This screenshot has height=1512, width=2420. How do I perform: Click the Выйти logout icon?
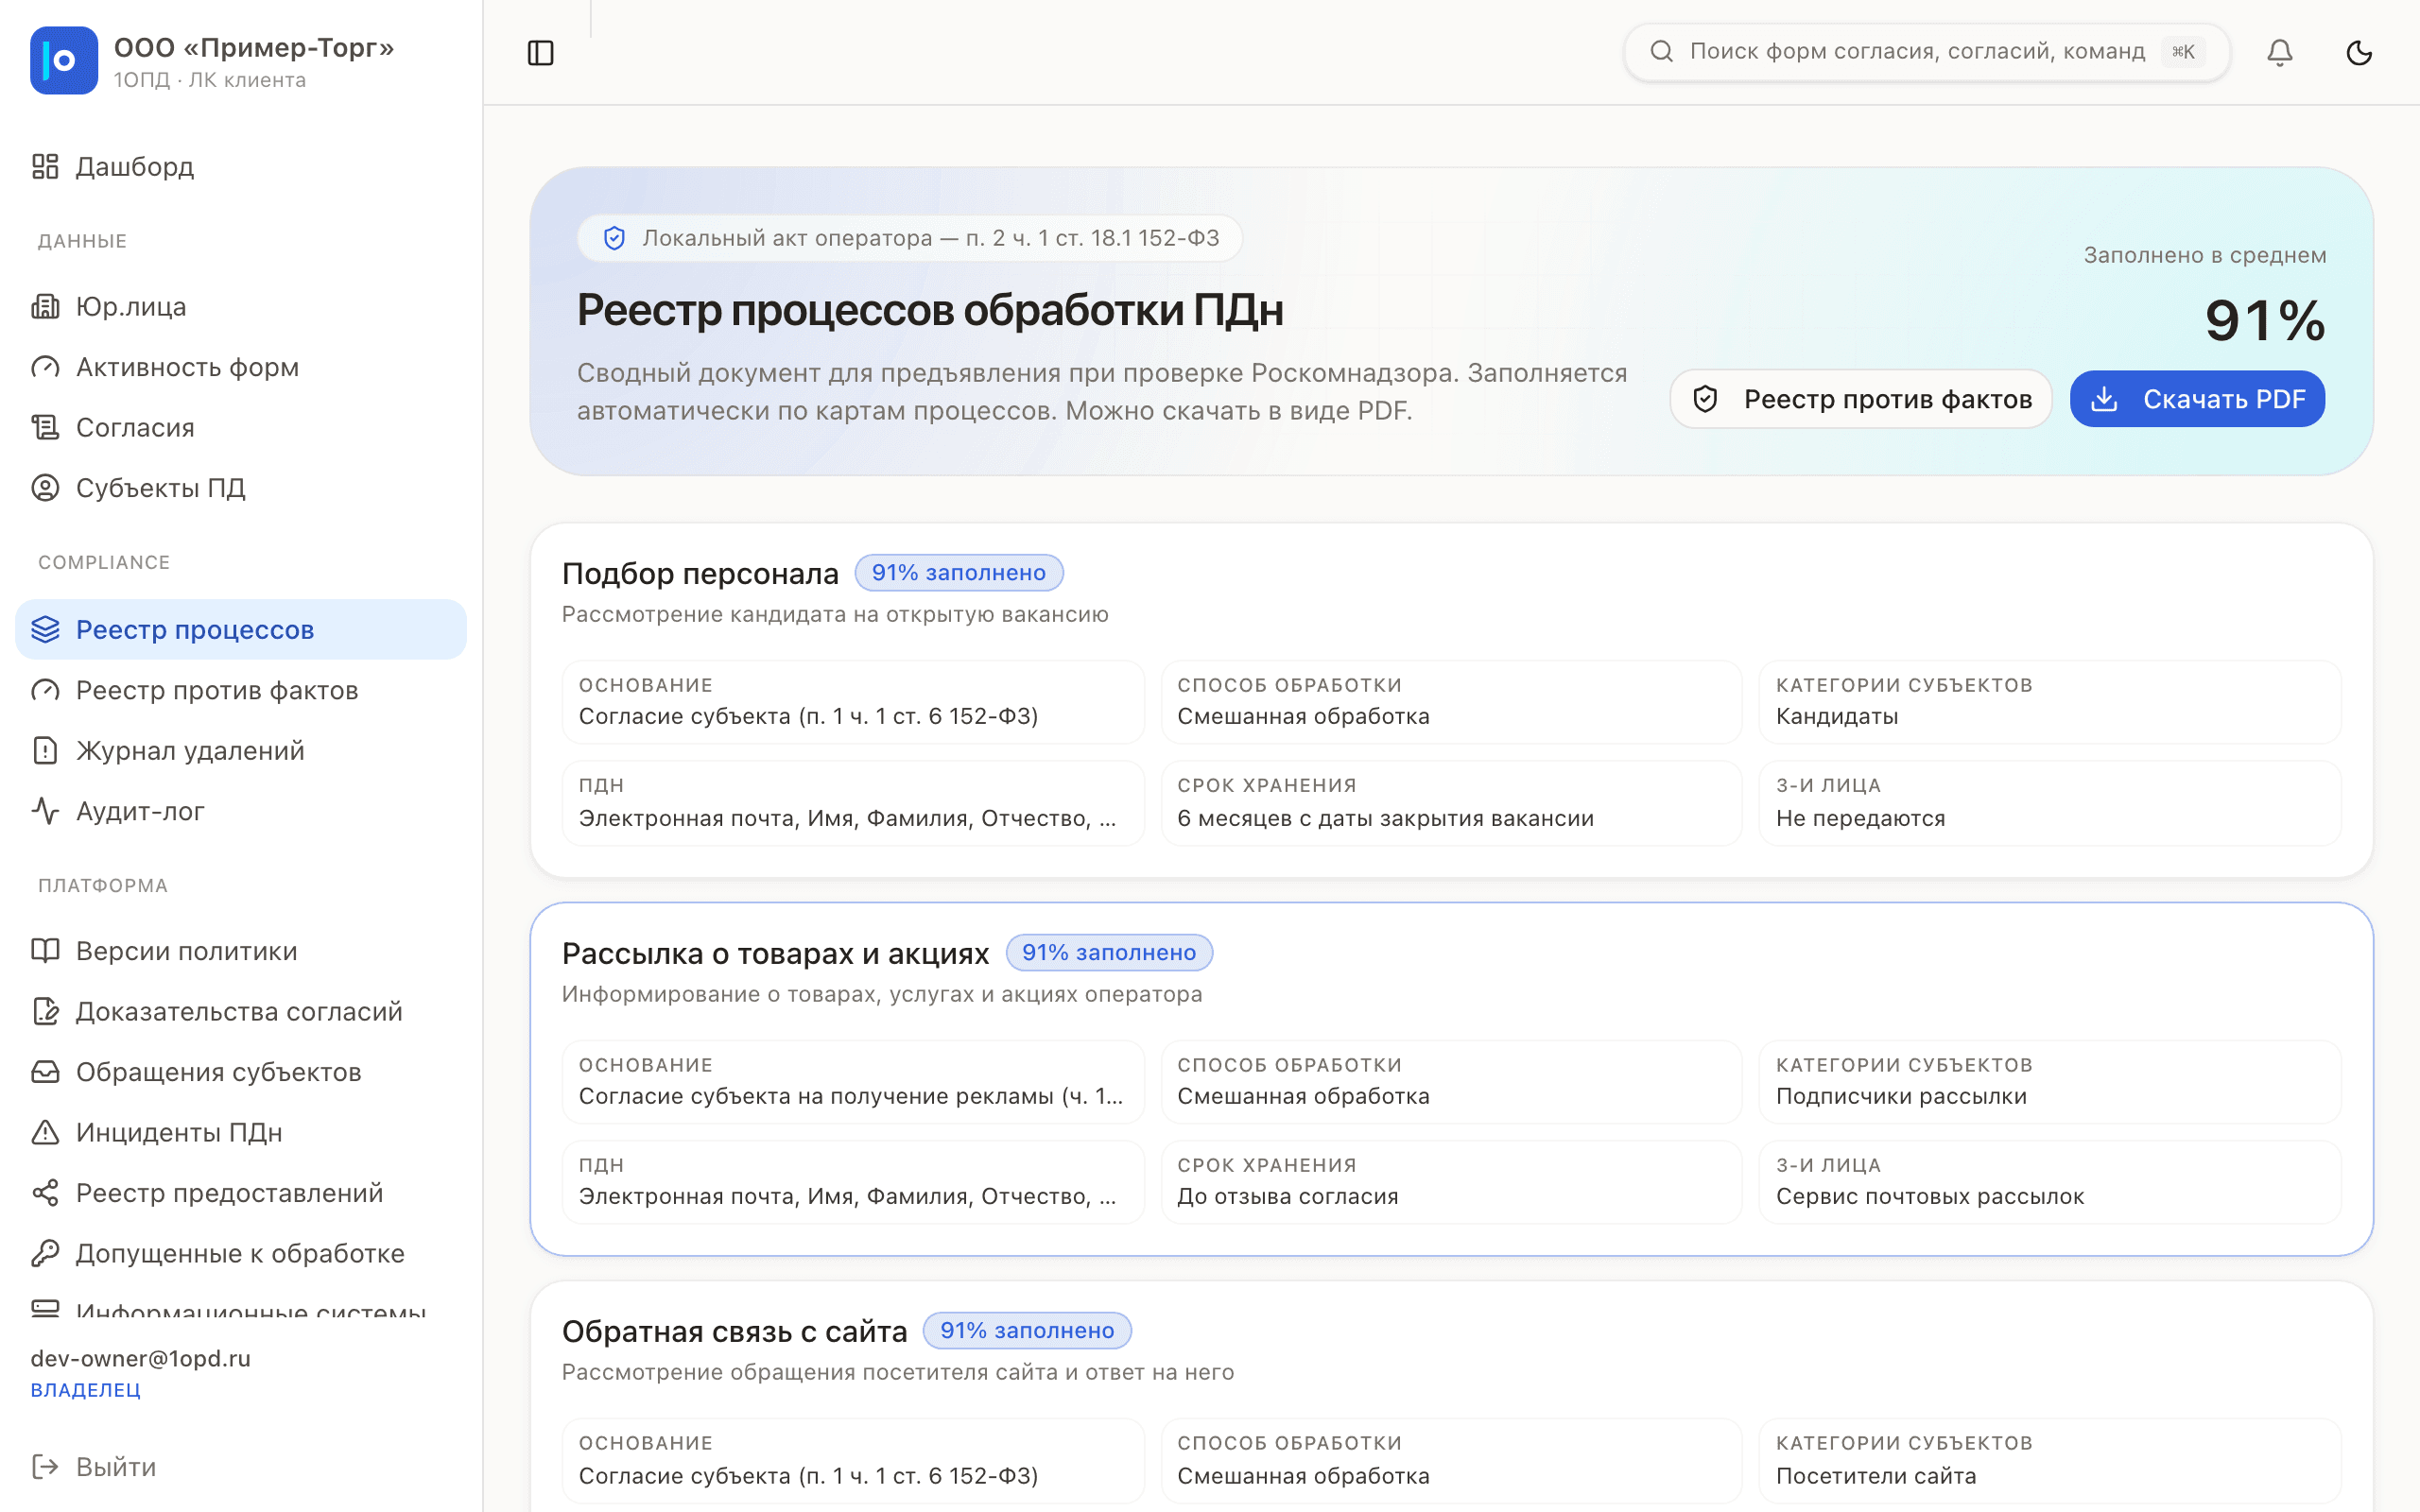point(45,1467)
